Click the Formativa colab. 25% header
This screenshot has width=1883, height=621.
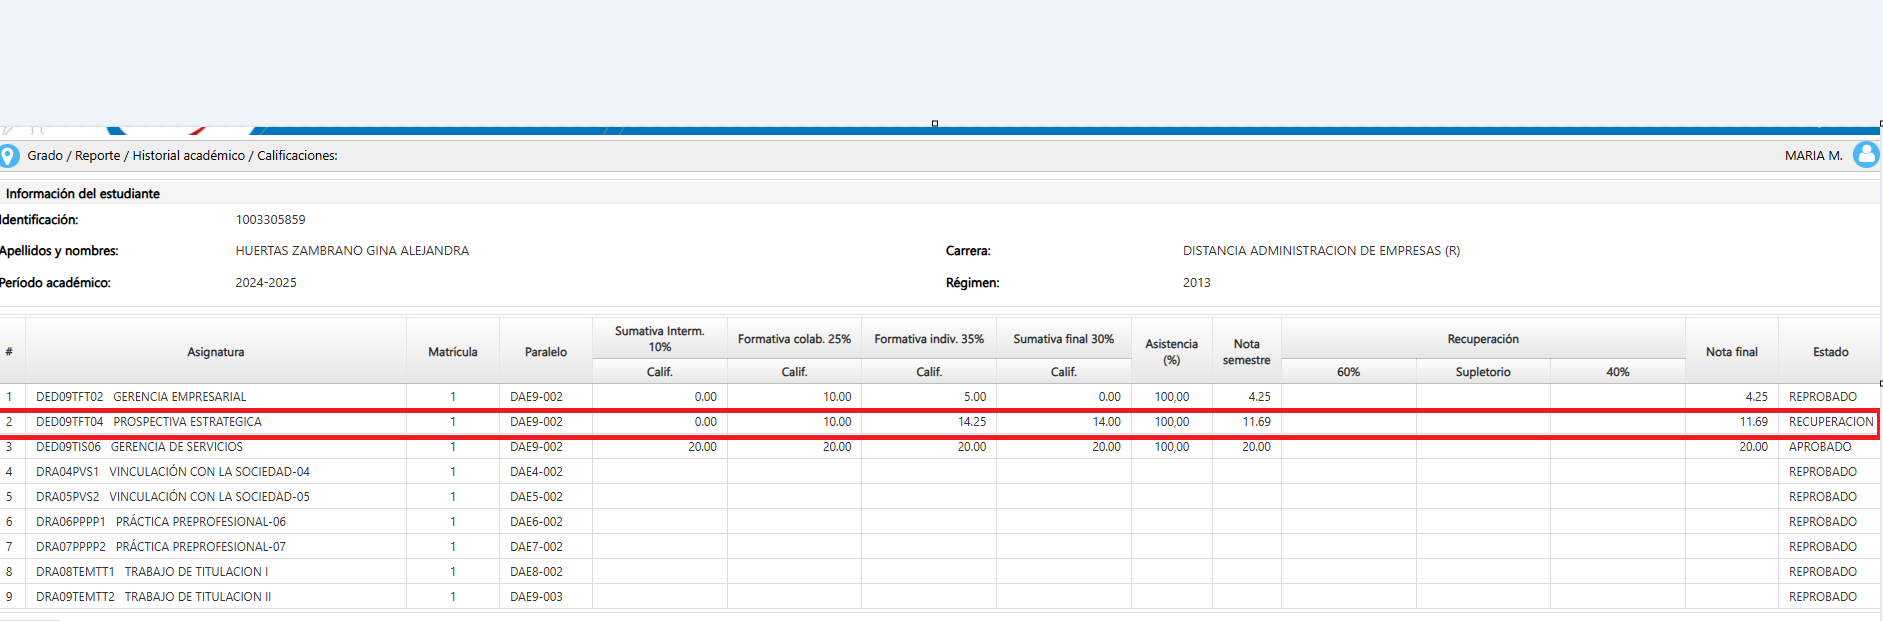pos(795,339)
